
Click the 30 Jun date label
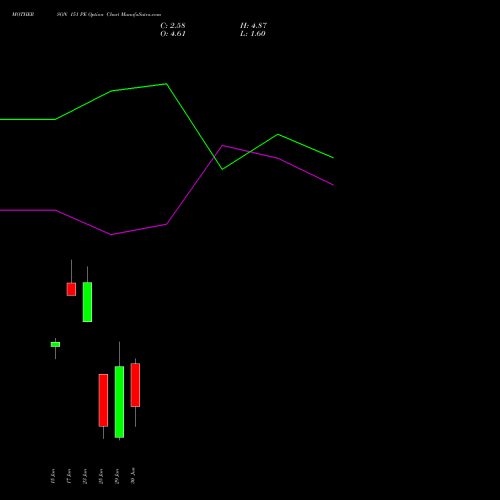[133, 476]
